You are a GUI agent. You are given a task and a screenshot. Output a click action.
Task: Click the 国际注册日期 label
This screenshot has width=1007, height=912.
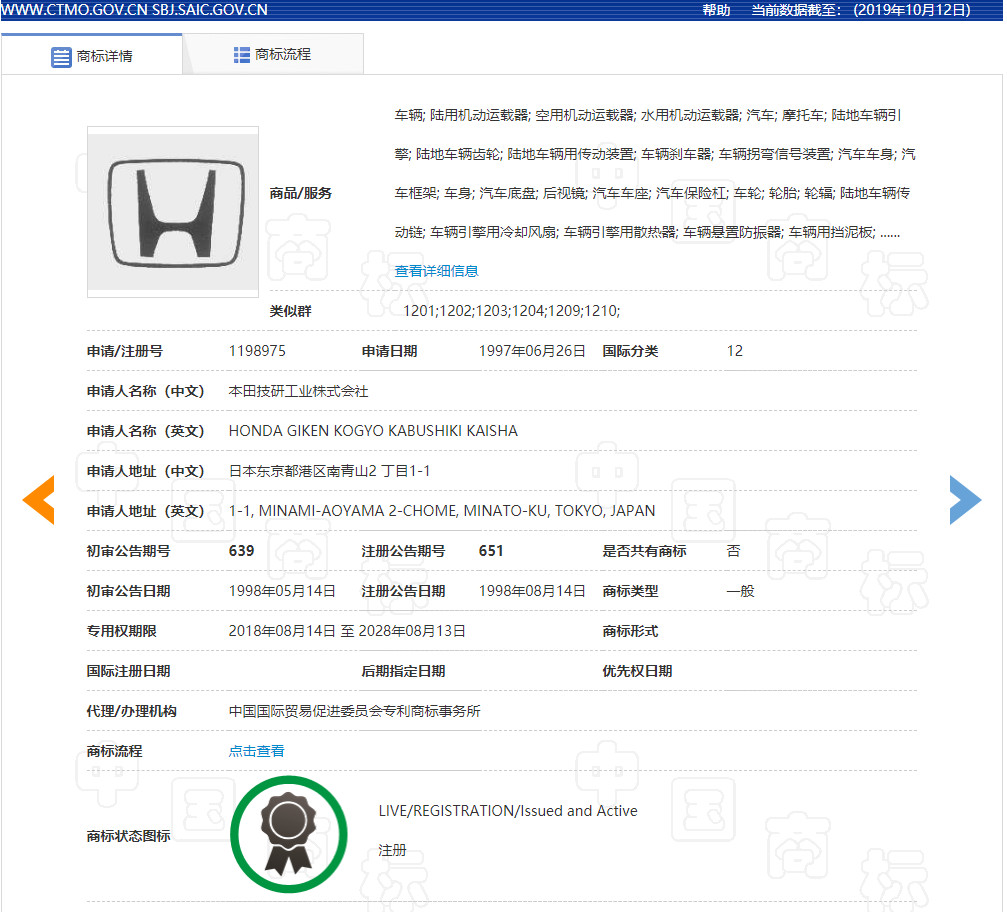tap(128, 671)
